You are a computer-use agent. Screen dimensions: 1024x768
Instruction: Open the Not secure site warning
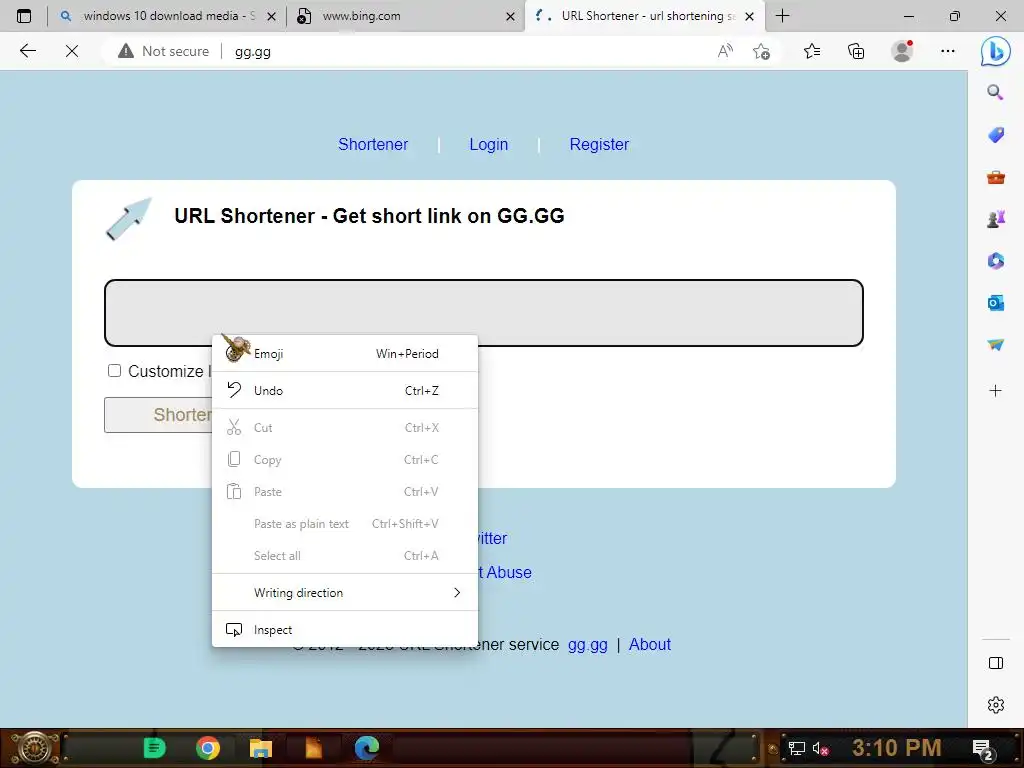163,51
